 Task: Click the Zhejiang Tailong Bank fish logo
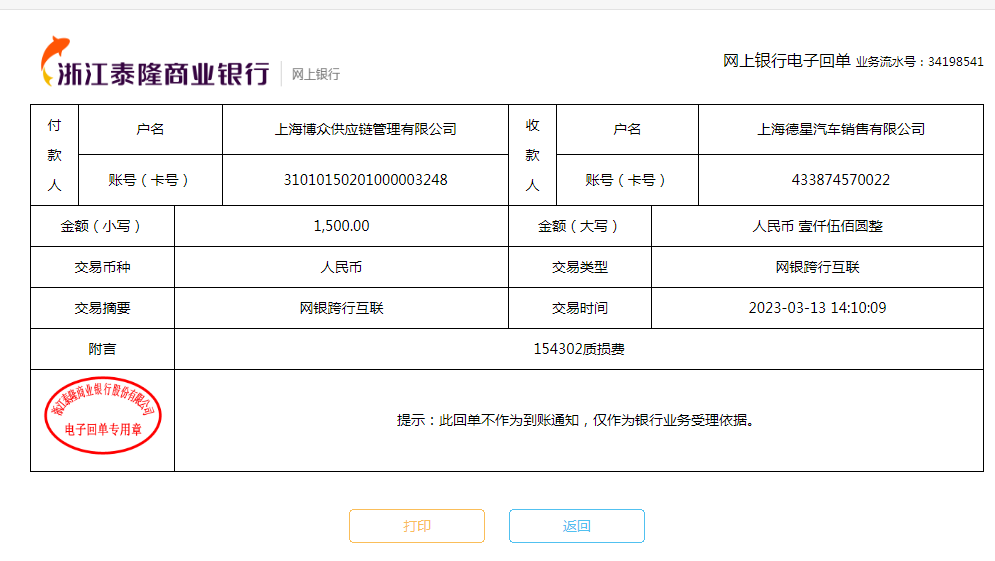(54, 61)
